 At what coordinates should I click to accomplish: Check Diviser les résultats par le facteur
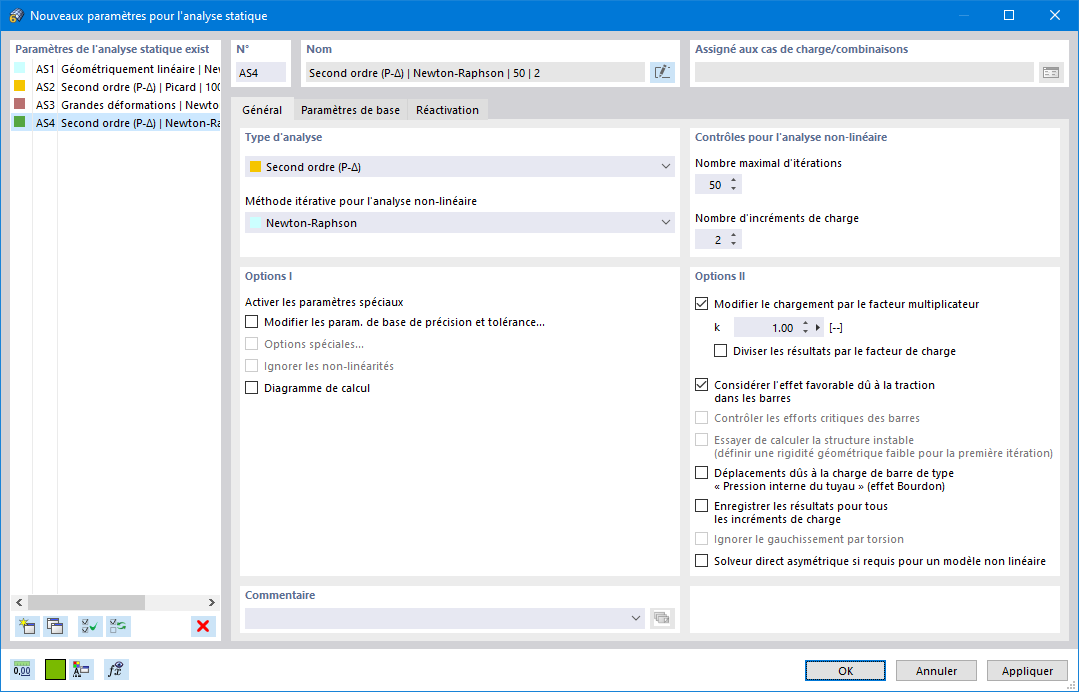[x=720, y=351]
